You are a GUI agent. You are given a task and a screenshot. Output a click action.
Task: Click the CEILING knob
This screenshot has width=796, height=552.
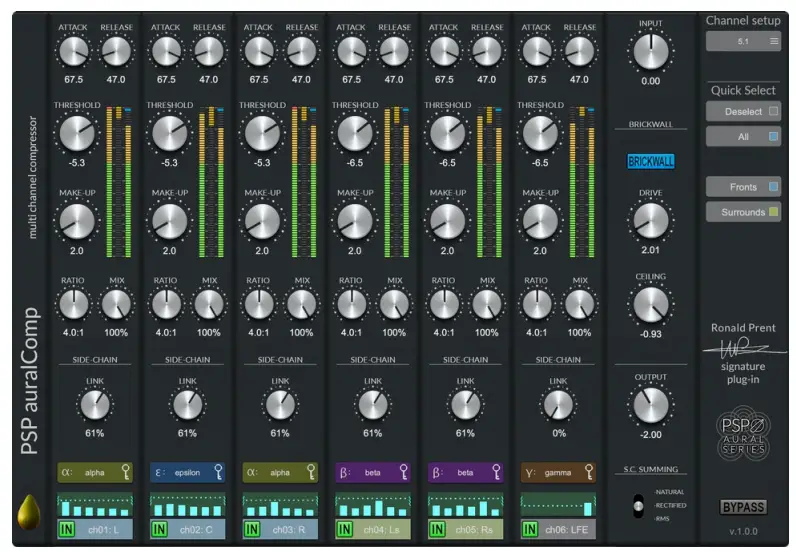click(651, 305)
